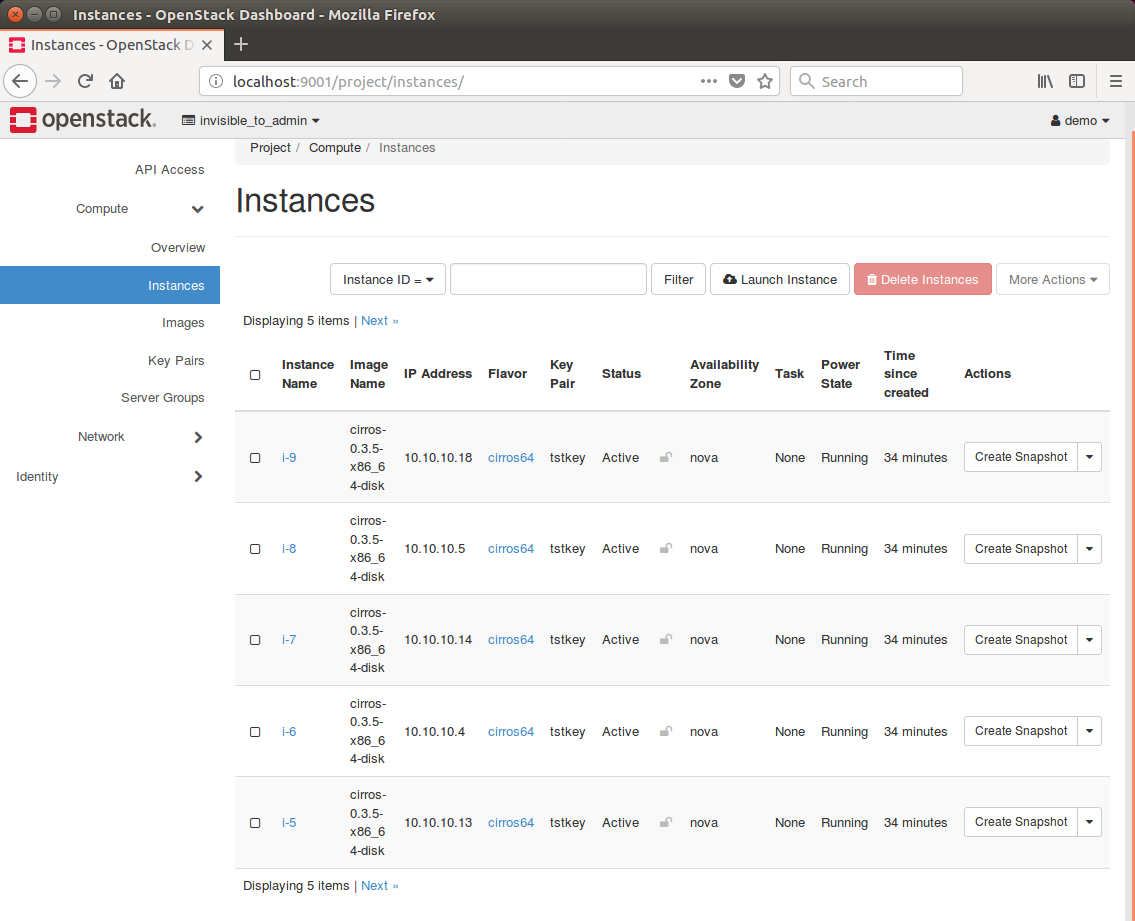Open the More Actions dropdown
Image resolution: width=1135 pixels, height=921 pixels.
click(x=1052, y=279)
